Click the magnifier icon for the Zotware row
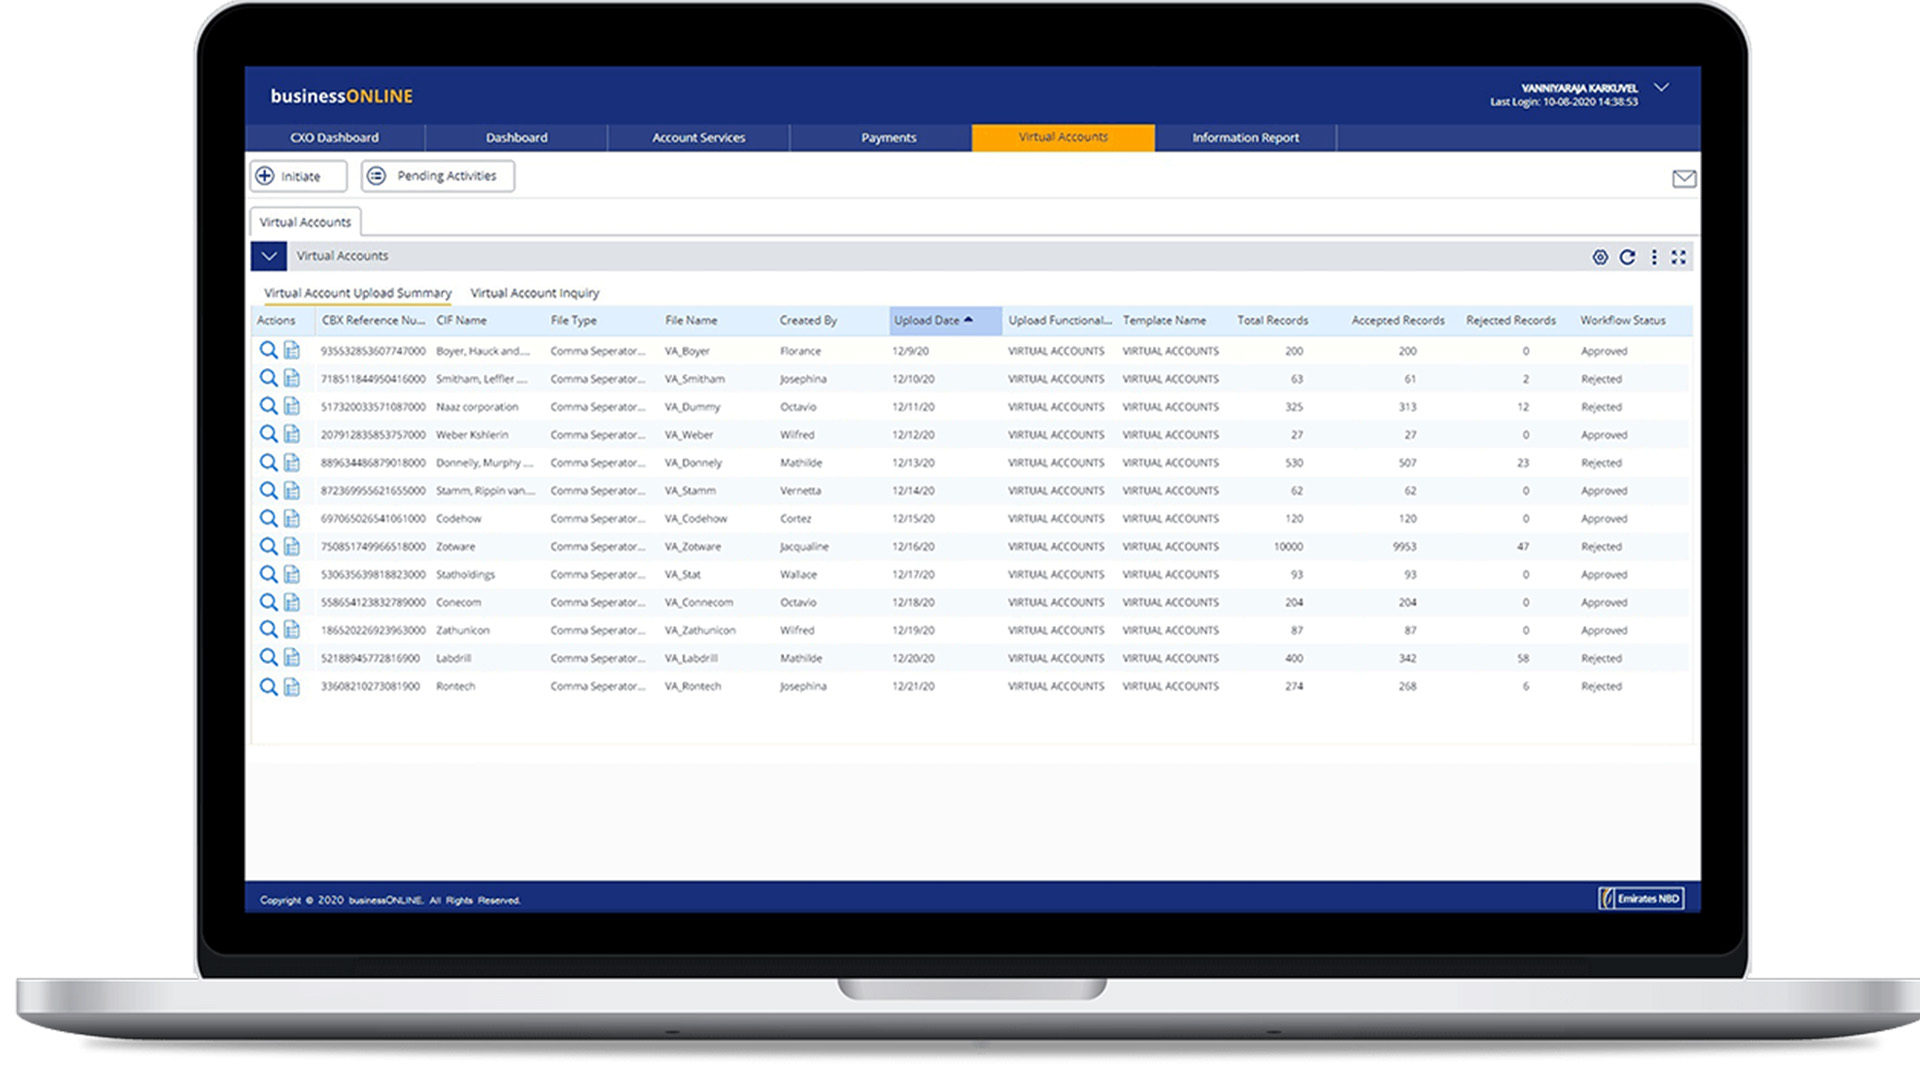 268,546
